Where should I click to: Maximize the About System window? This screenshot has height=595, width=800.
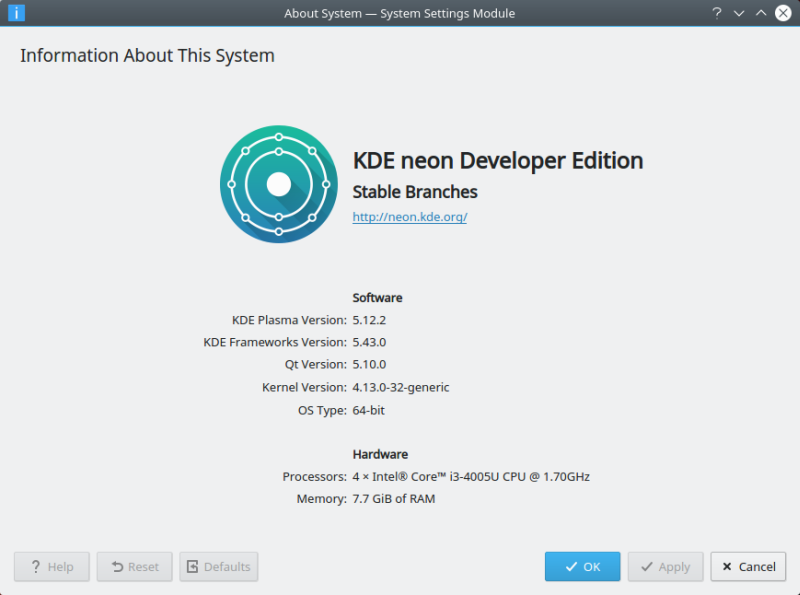click(760, 13)
